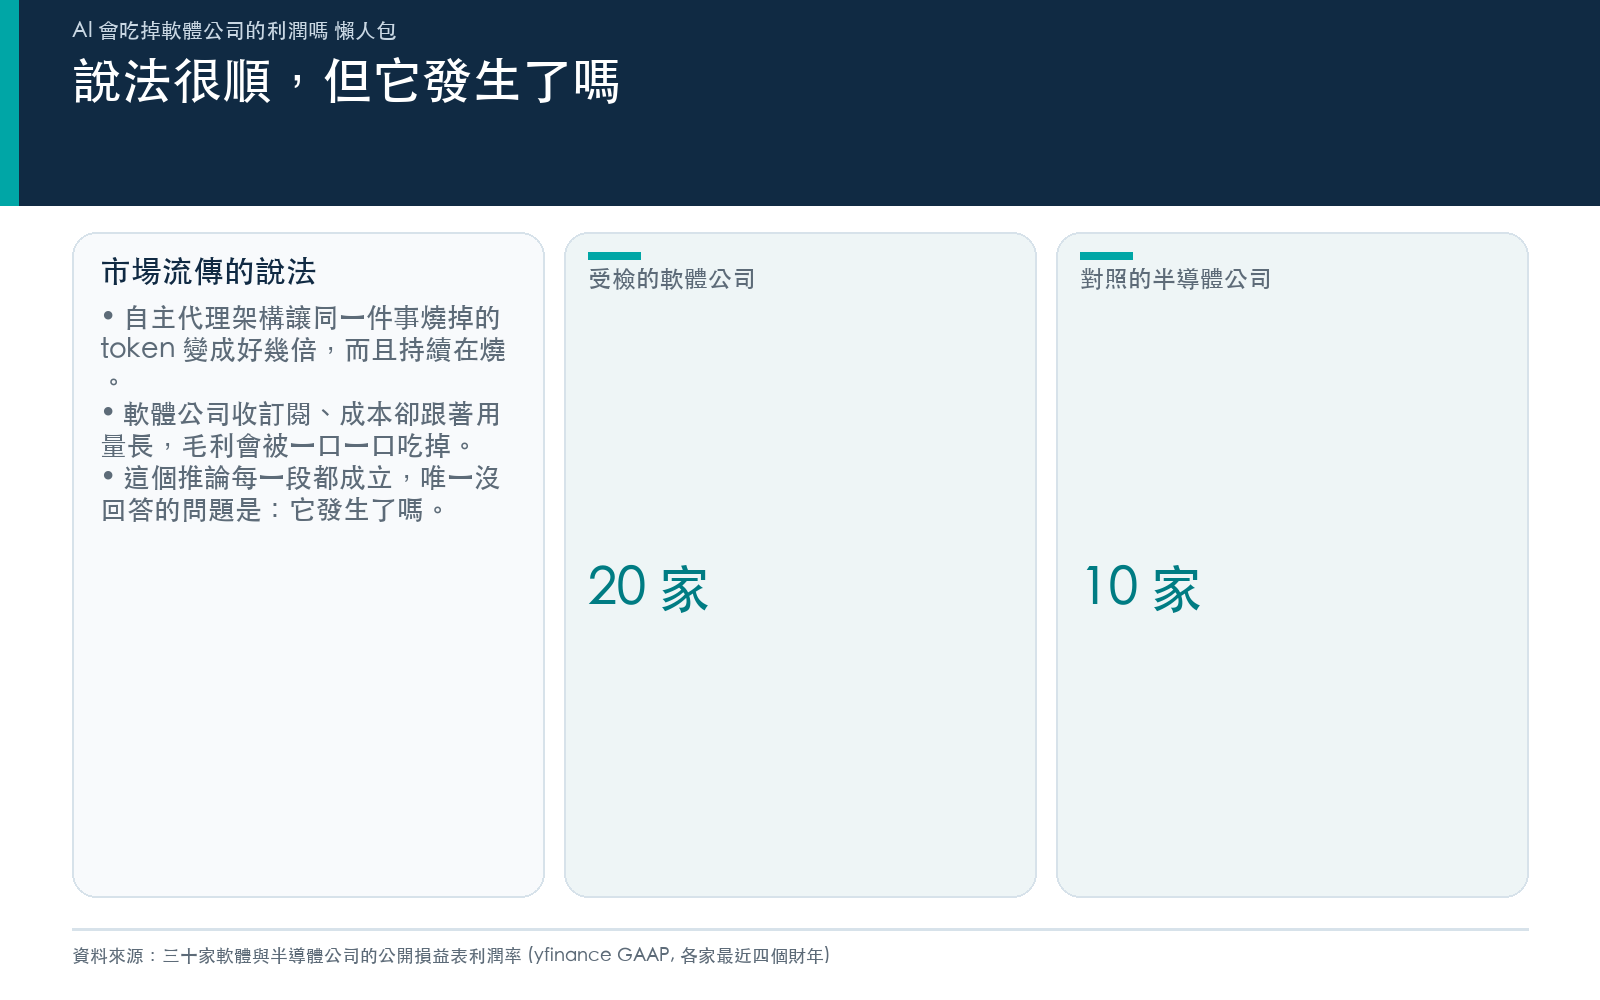Click the figure 20 家
The width and height of the screenshot is (1600, 1000).
tap(648, 587)
